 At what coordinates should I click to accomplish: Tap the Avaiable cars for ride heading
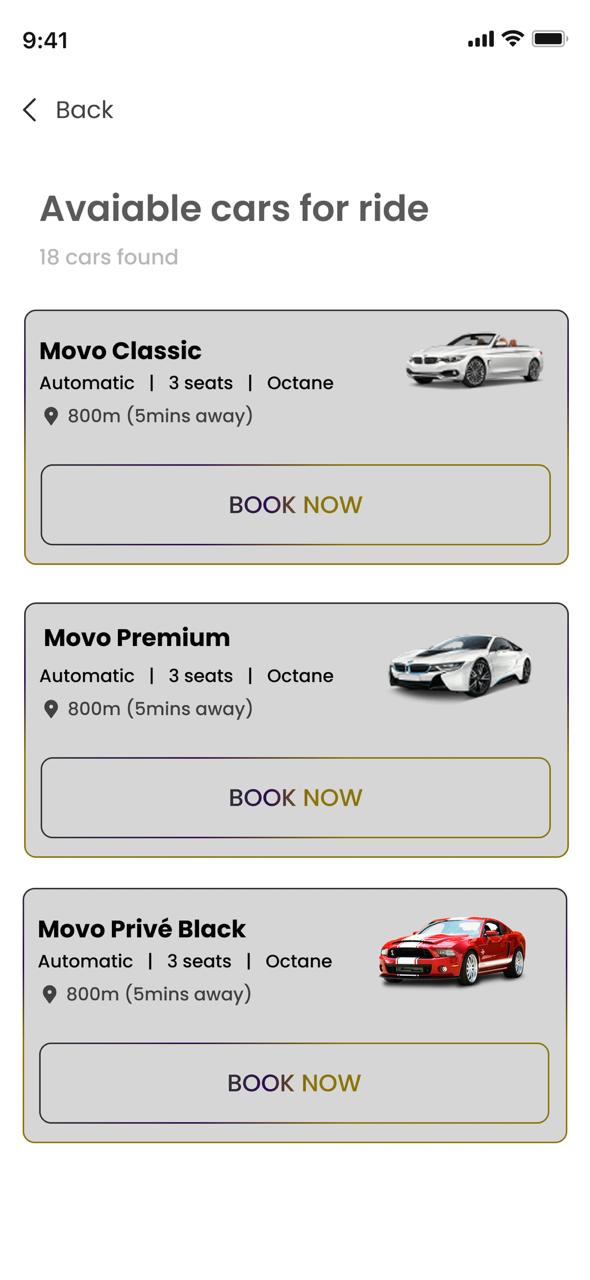click(x=233, y=208)
